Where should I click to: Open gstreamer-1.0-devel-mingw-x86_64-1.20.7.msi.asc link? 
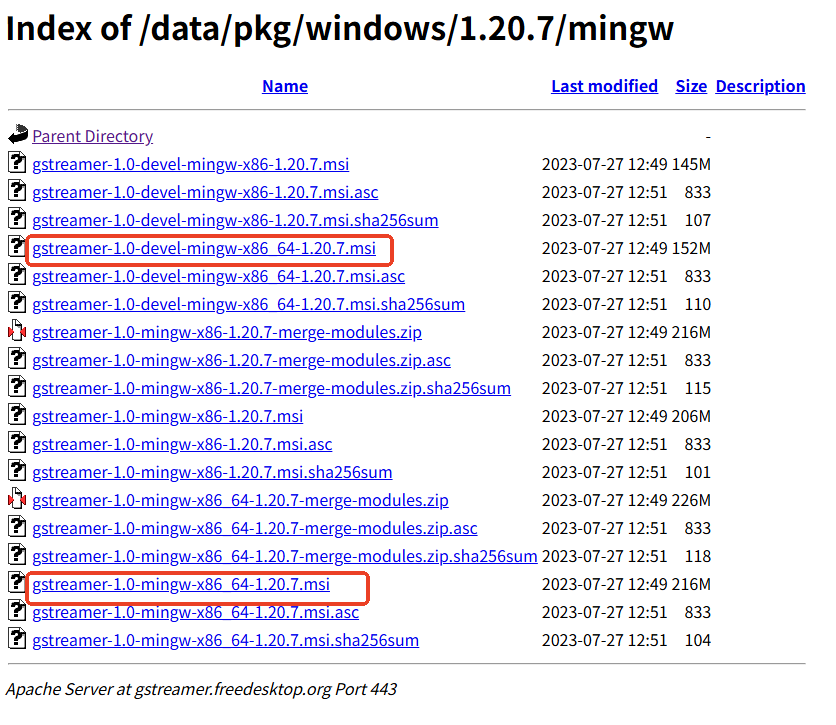pyautogui.click(x=219, y=276)
